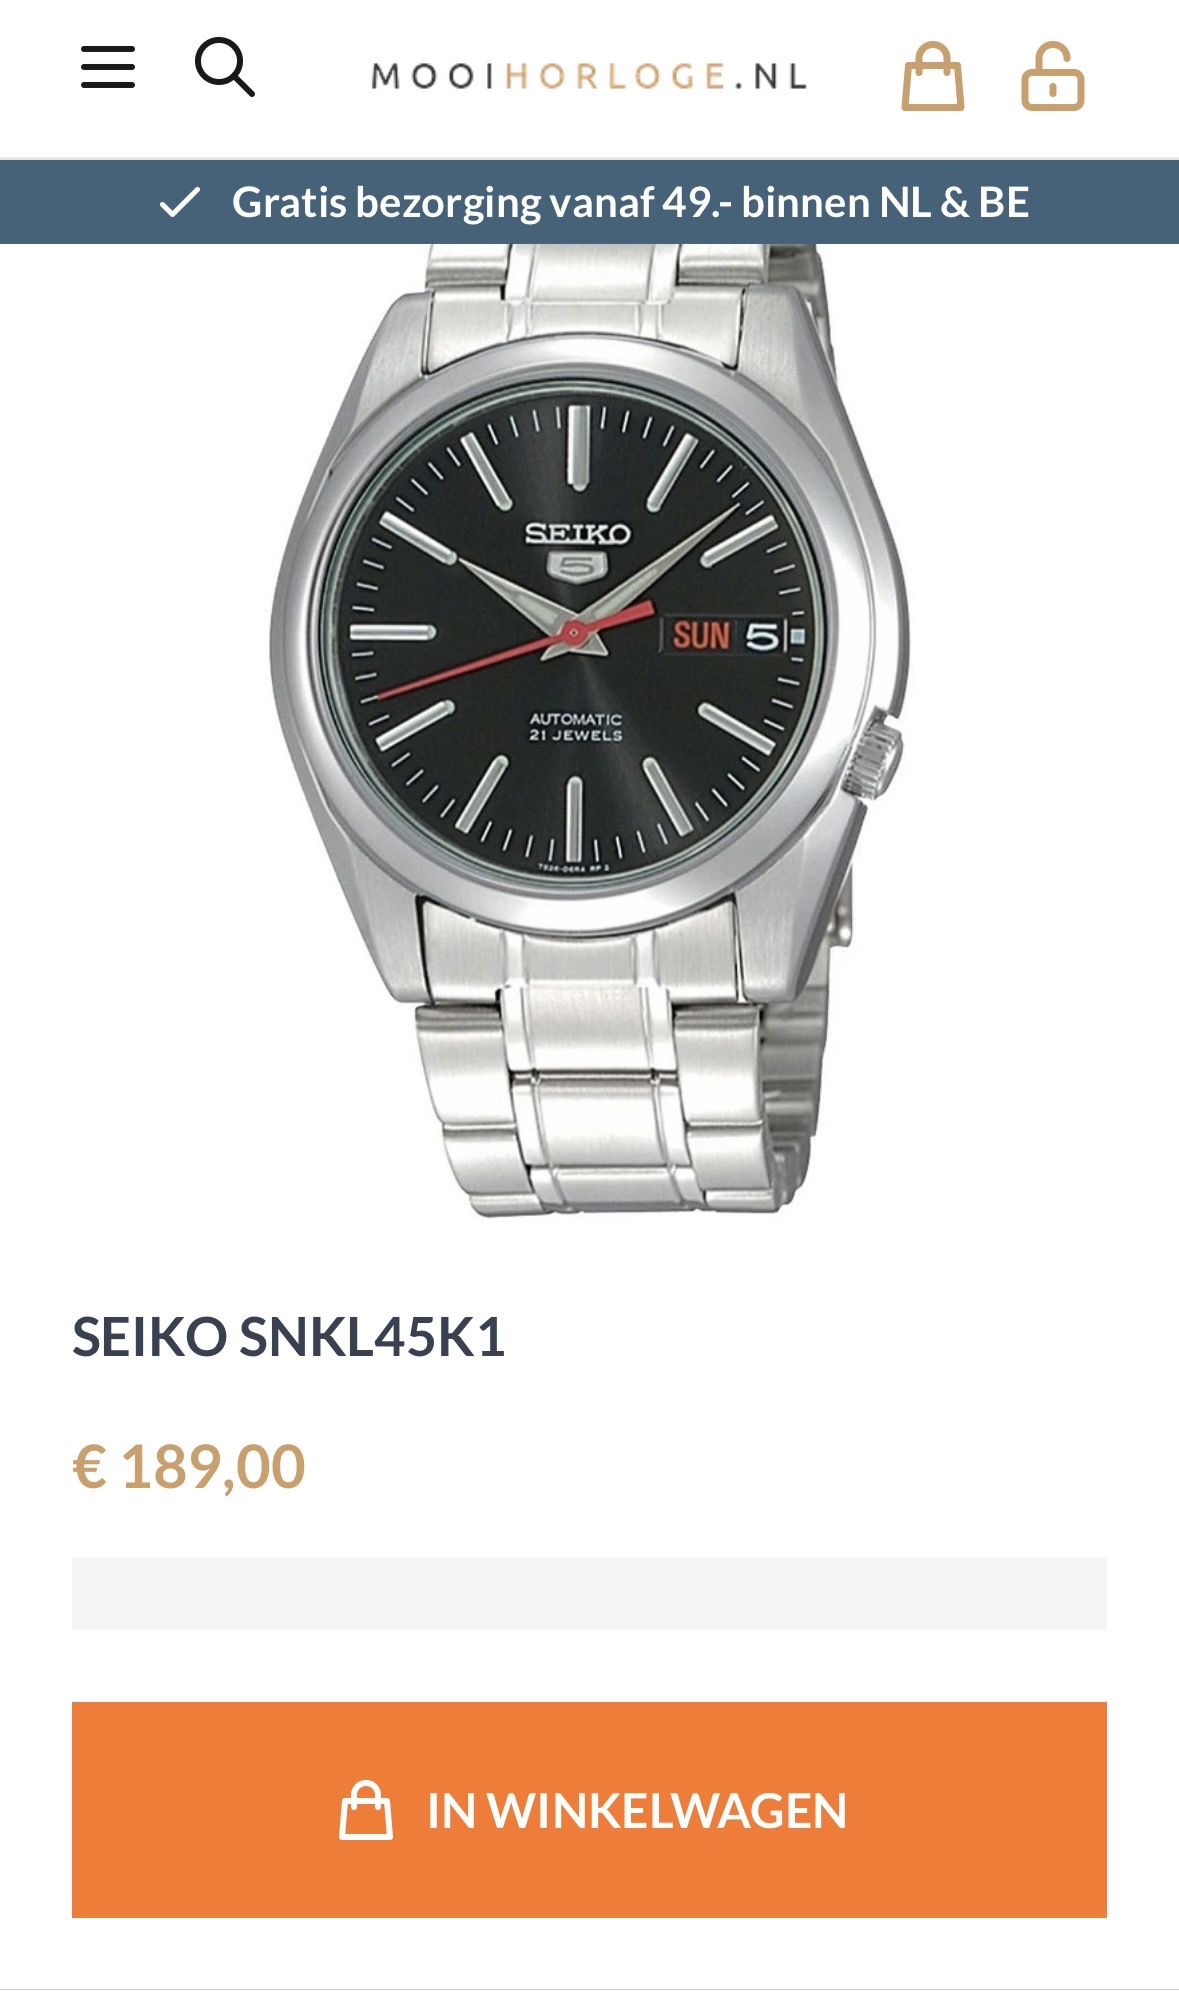
Task: Go to homepage via MOOIHORLOGE.NL logo
Action: tap(589, 76)
